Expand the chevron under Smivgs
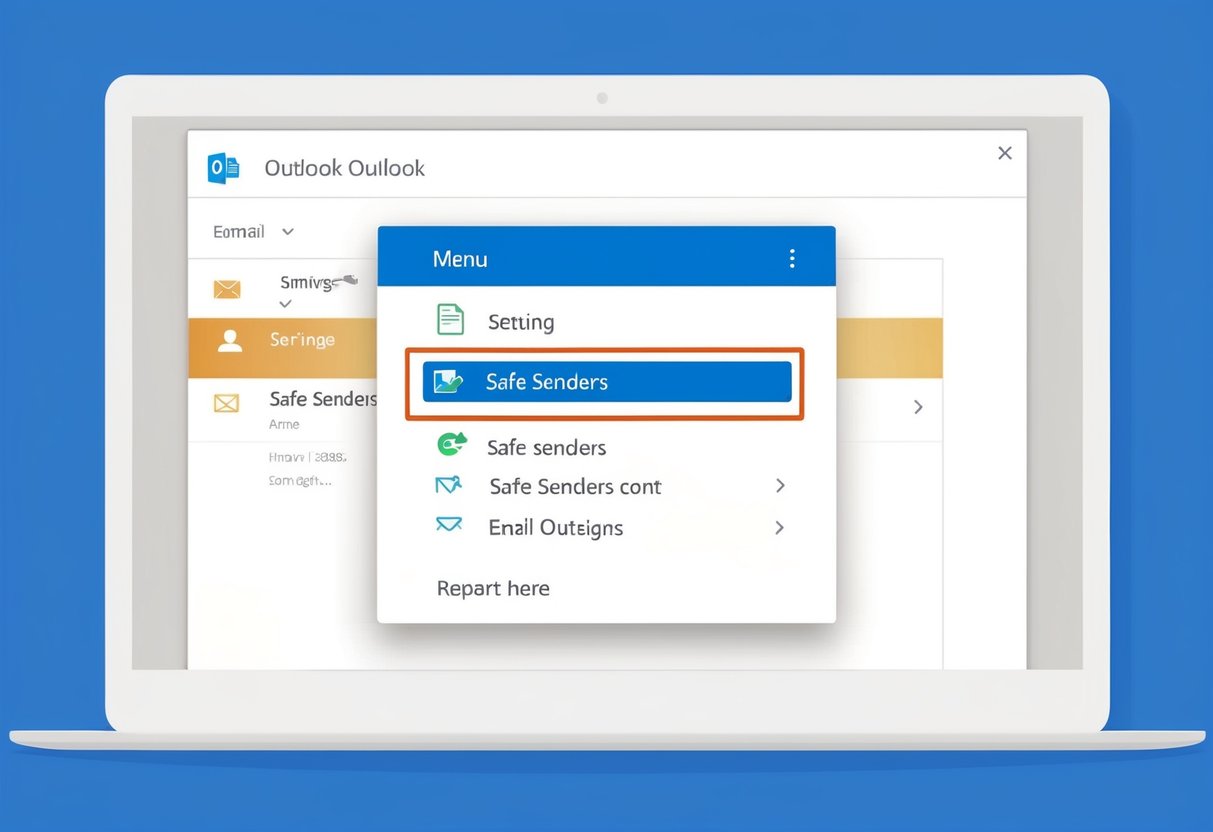 tap(284, 305)
